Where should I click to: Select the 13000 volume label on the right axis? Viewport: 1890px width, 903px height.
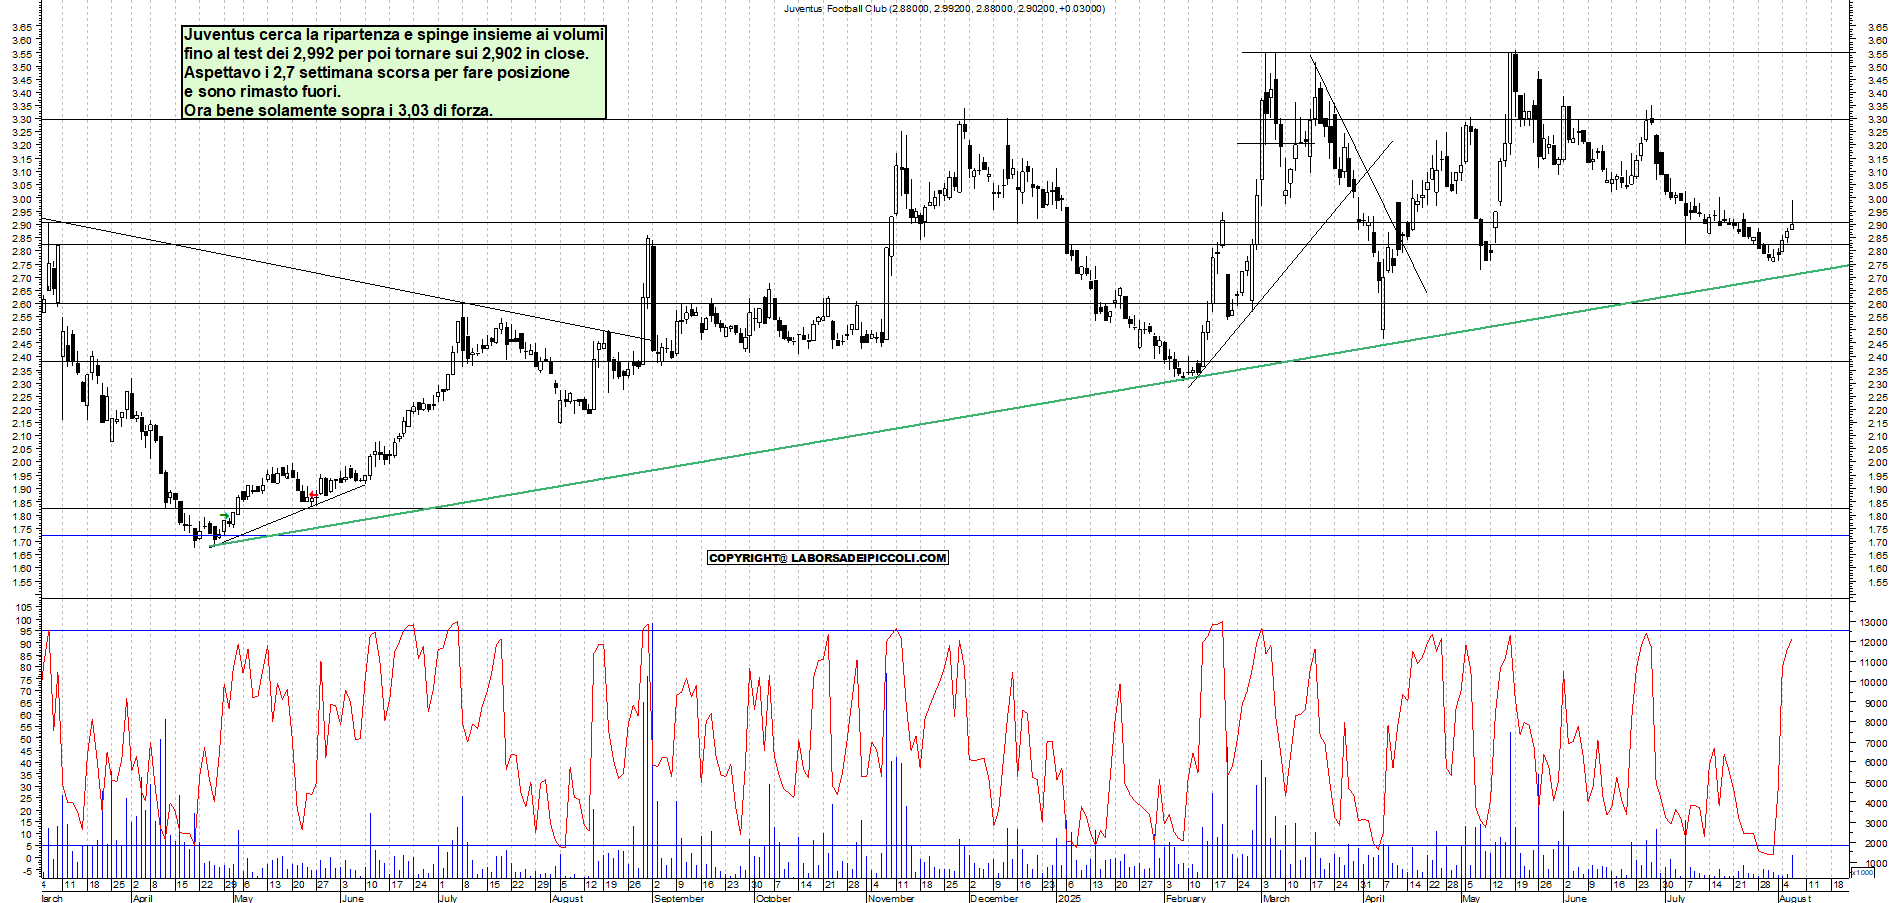[x=1873, y=622]
